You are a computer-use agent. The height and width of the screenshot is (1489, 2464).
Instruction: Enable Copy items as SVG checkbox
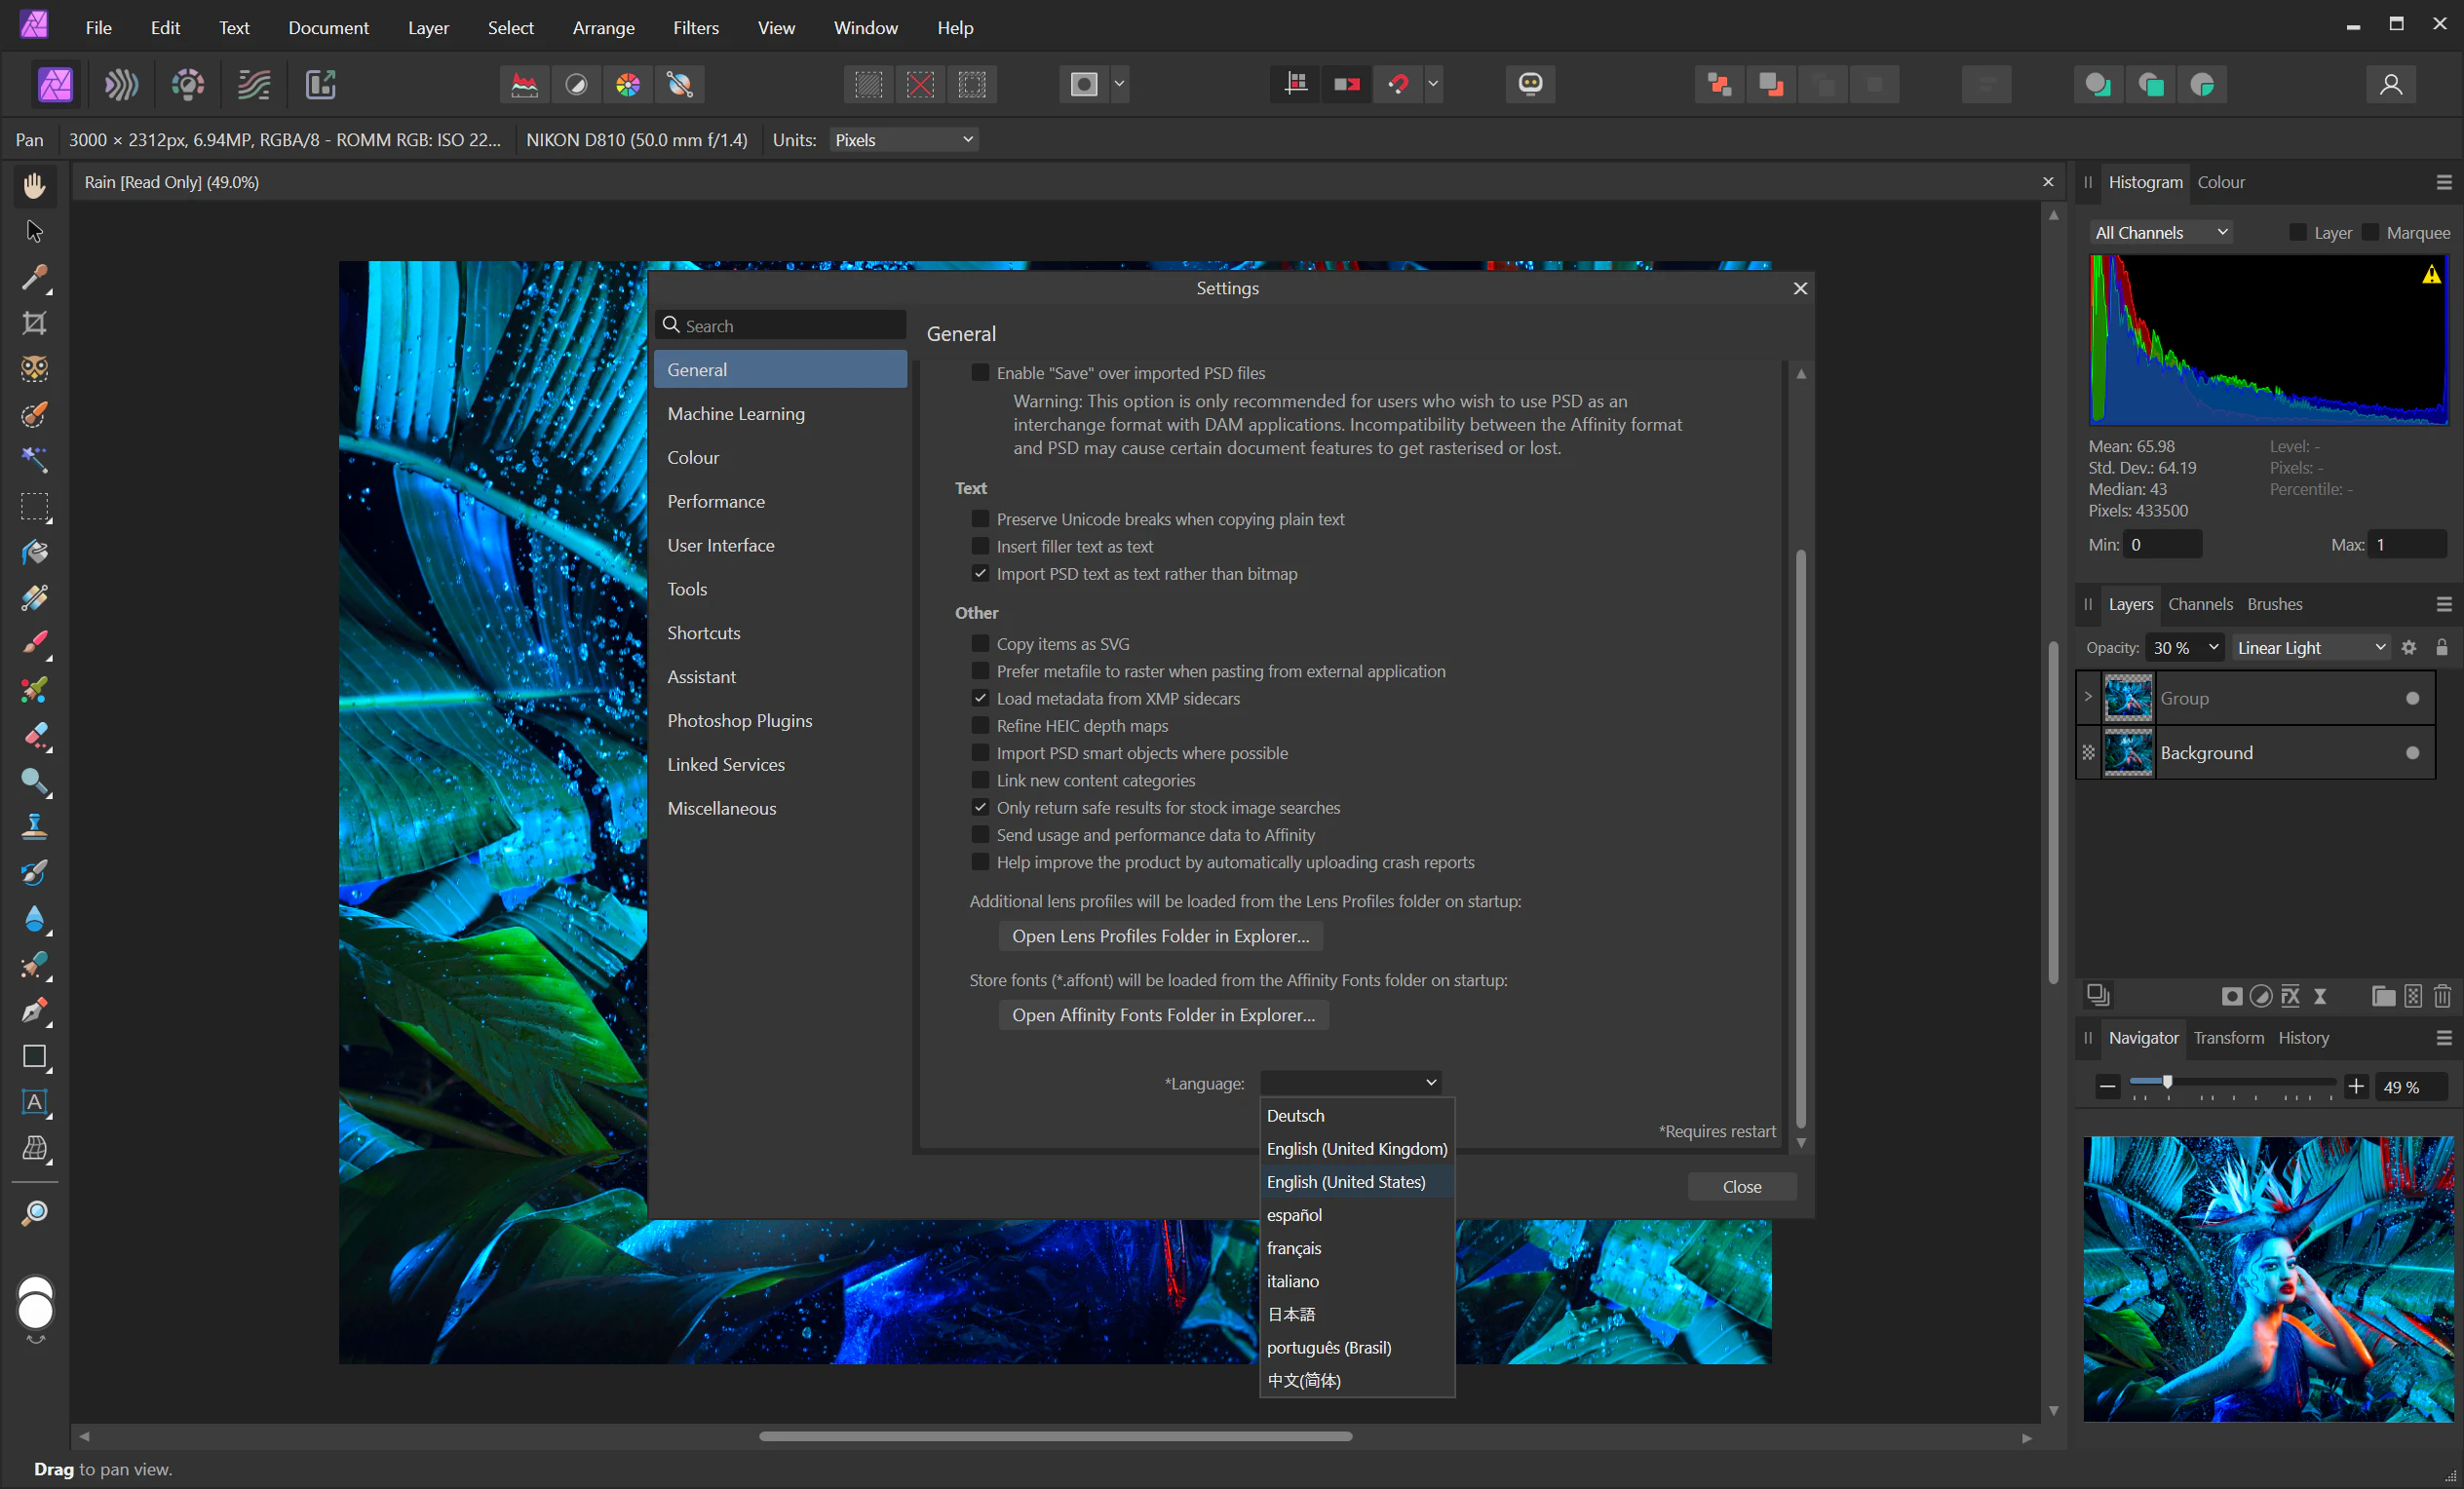point(980,644)
